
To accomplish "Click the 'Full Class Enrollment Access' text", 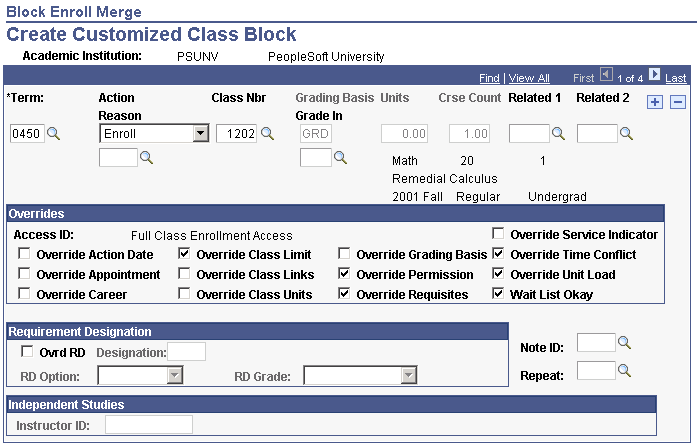I will (x=212, y=235).
